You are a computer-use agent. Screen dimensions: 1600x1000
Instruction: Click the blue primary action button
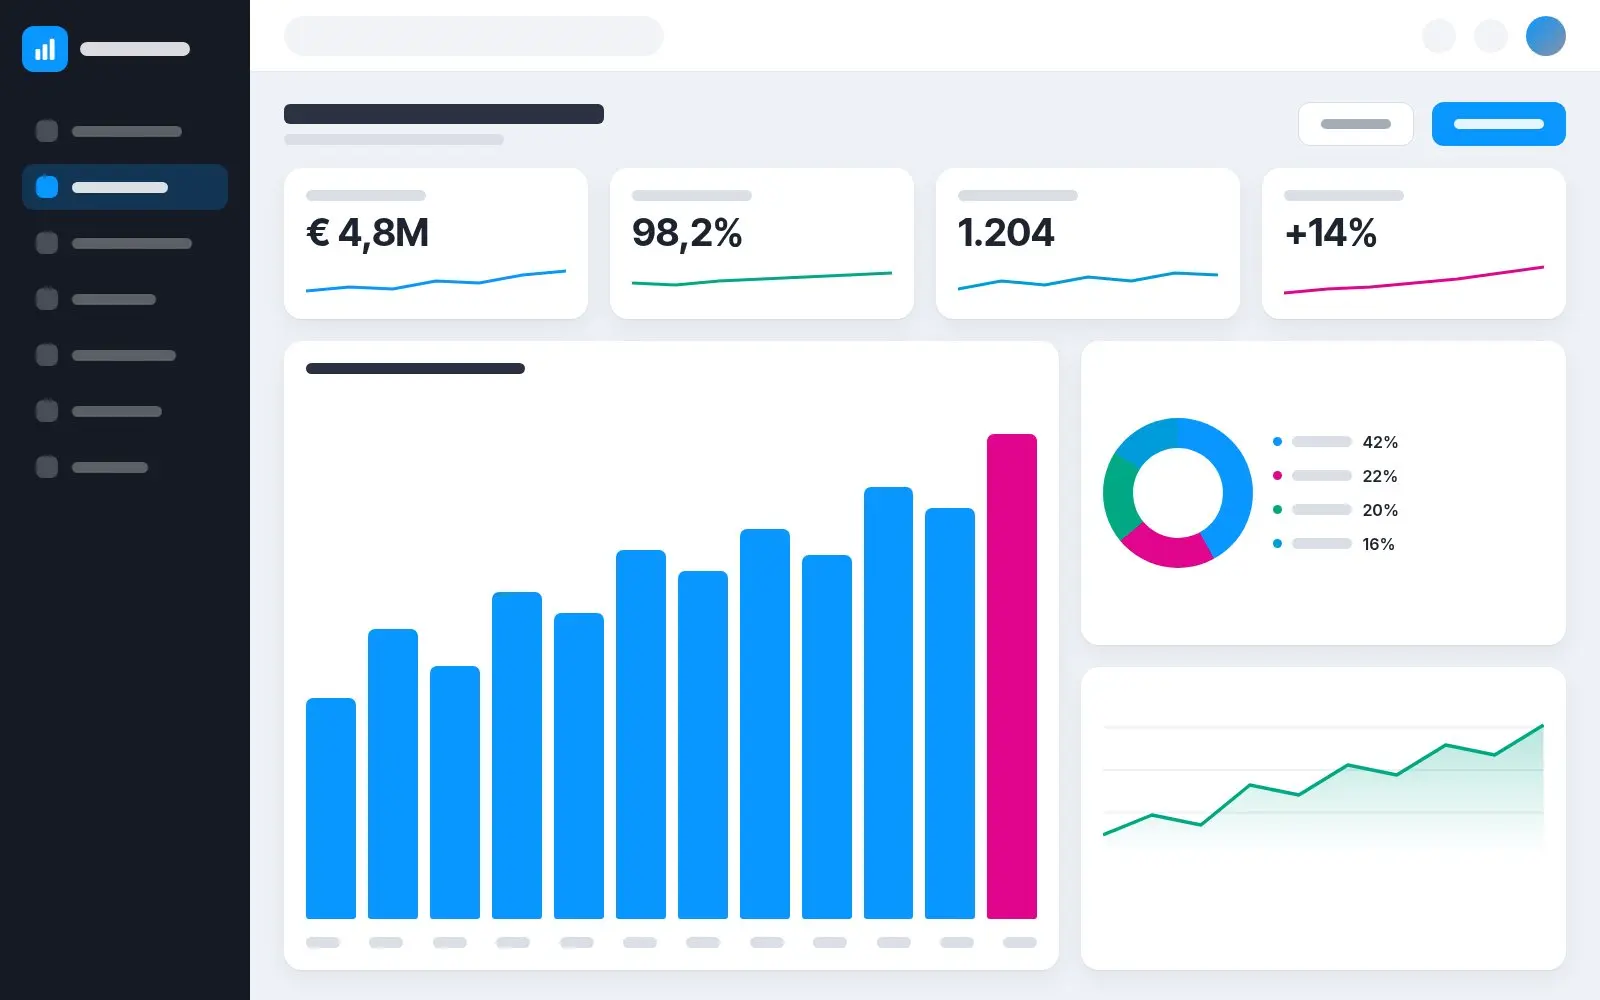pos(1498,124)
